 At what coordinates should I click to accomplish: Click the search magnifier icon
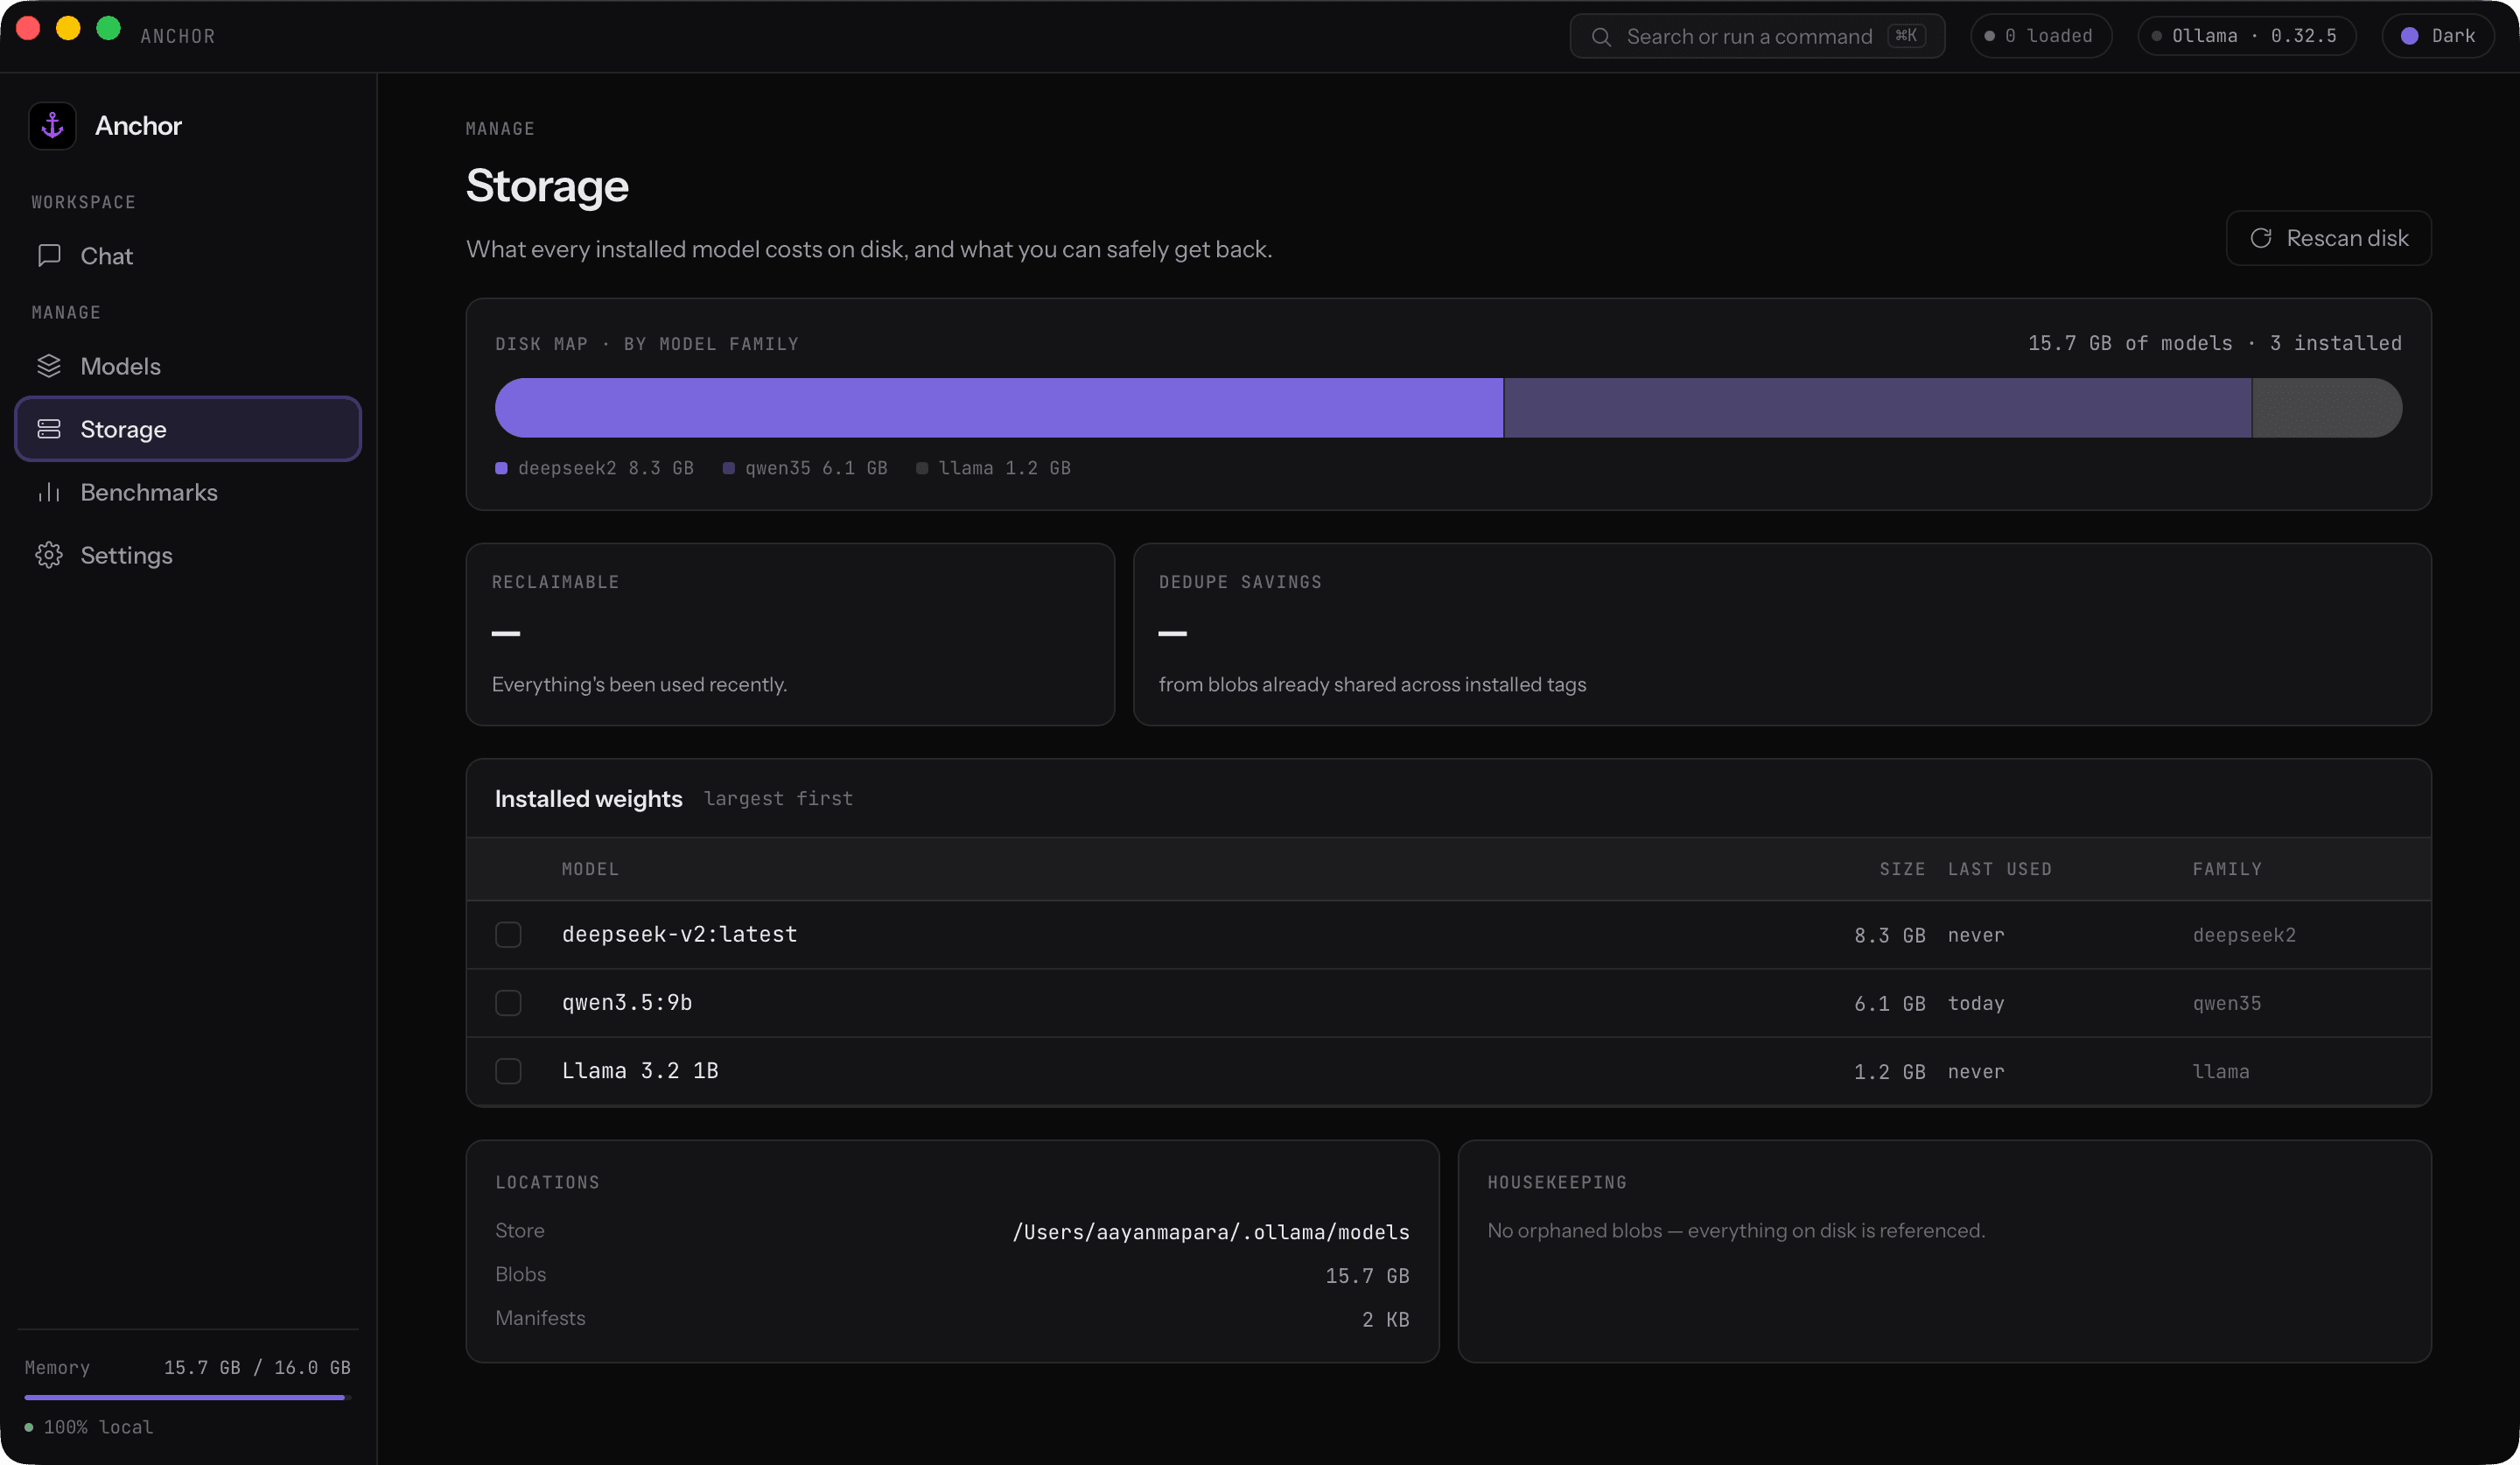[x=1601, y=37]
